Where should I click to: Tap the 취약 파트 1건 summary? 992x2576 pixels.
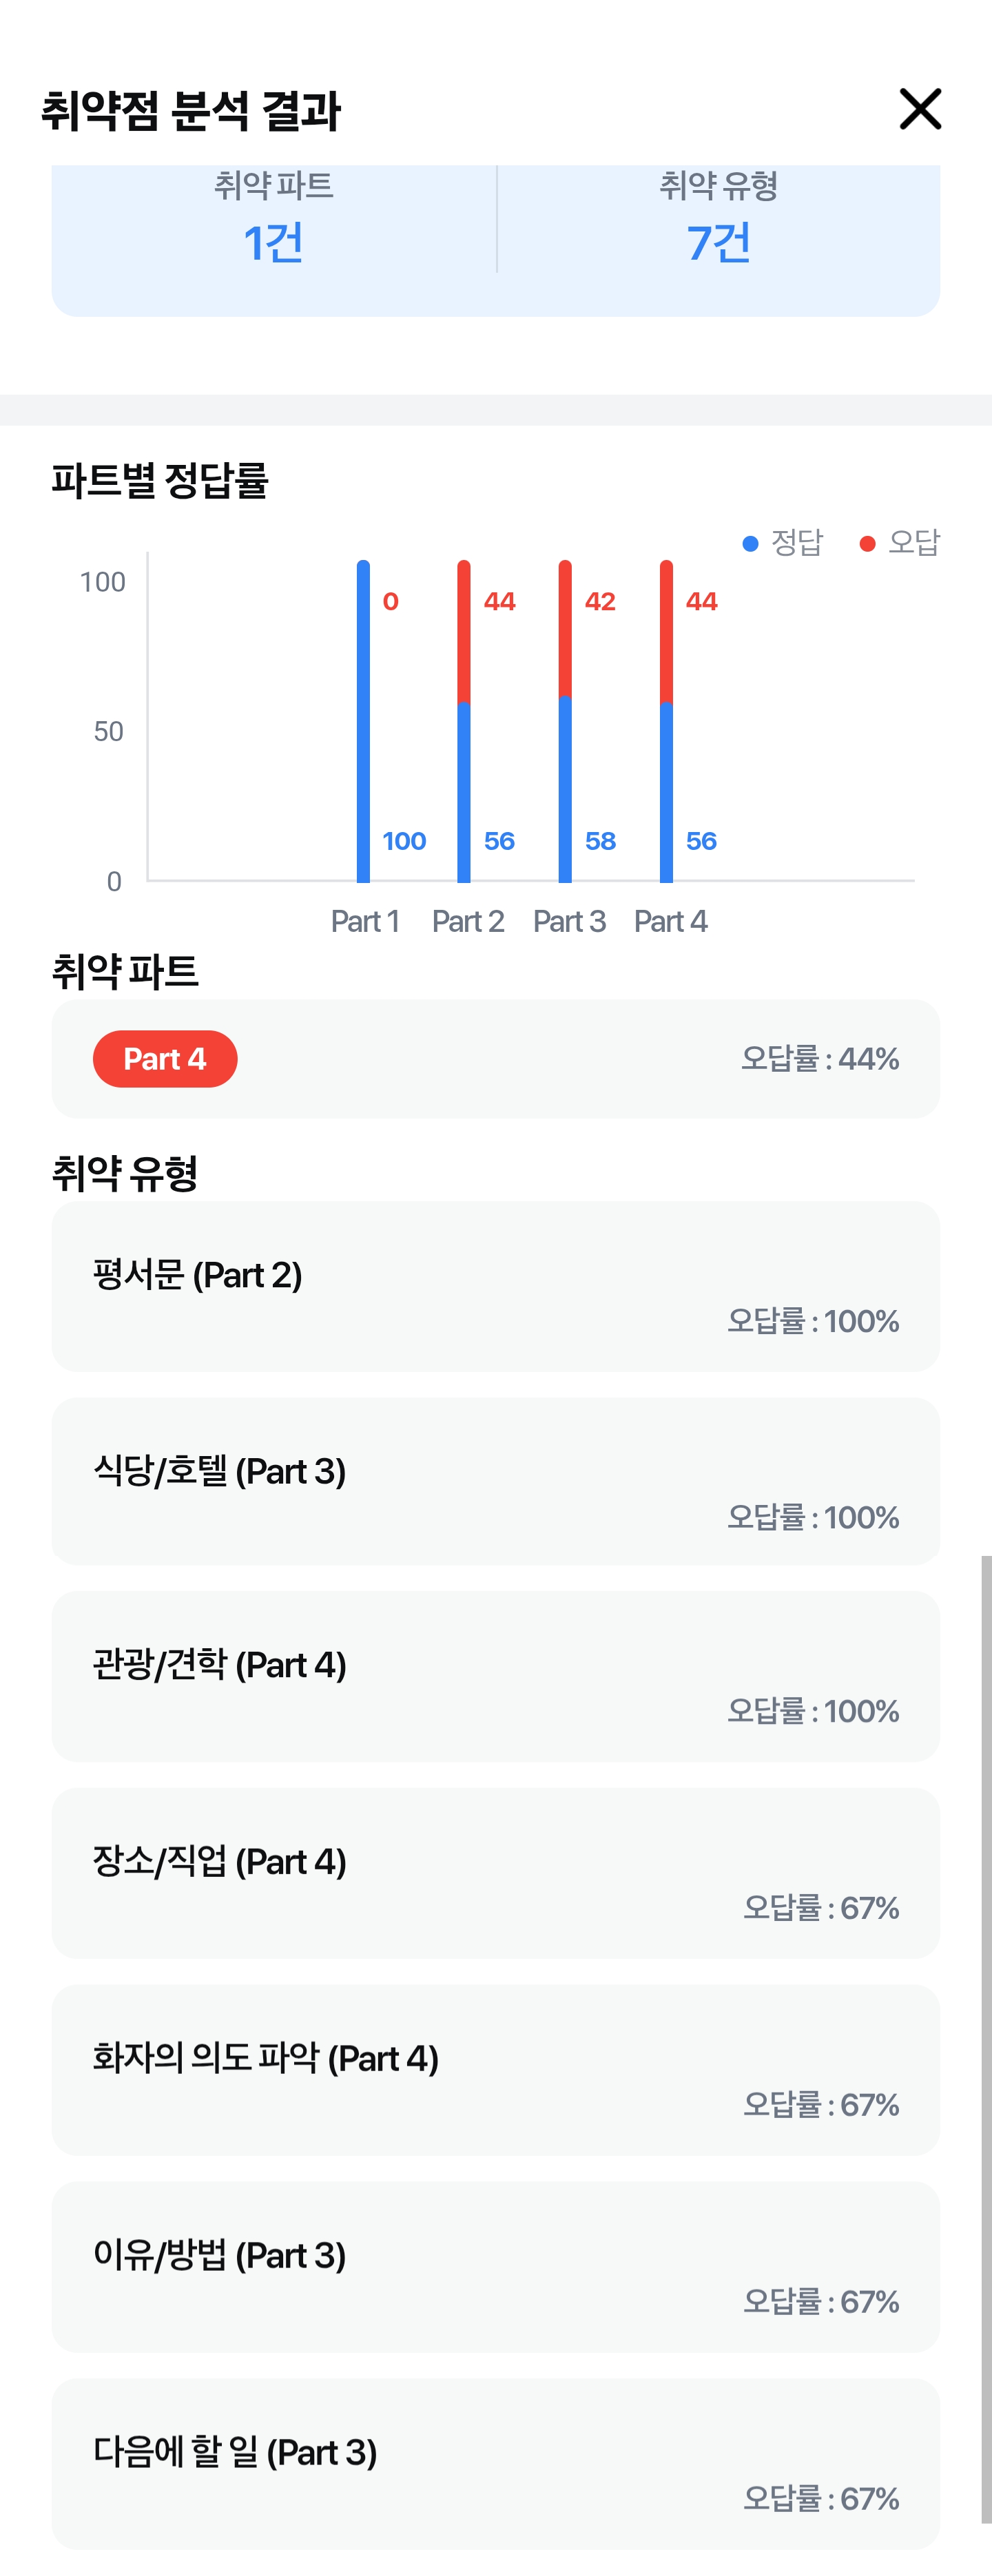[x=273, y=221]
